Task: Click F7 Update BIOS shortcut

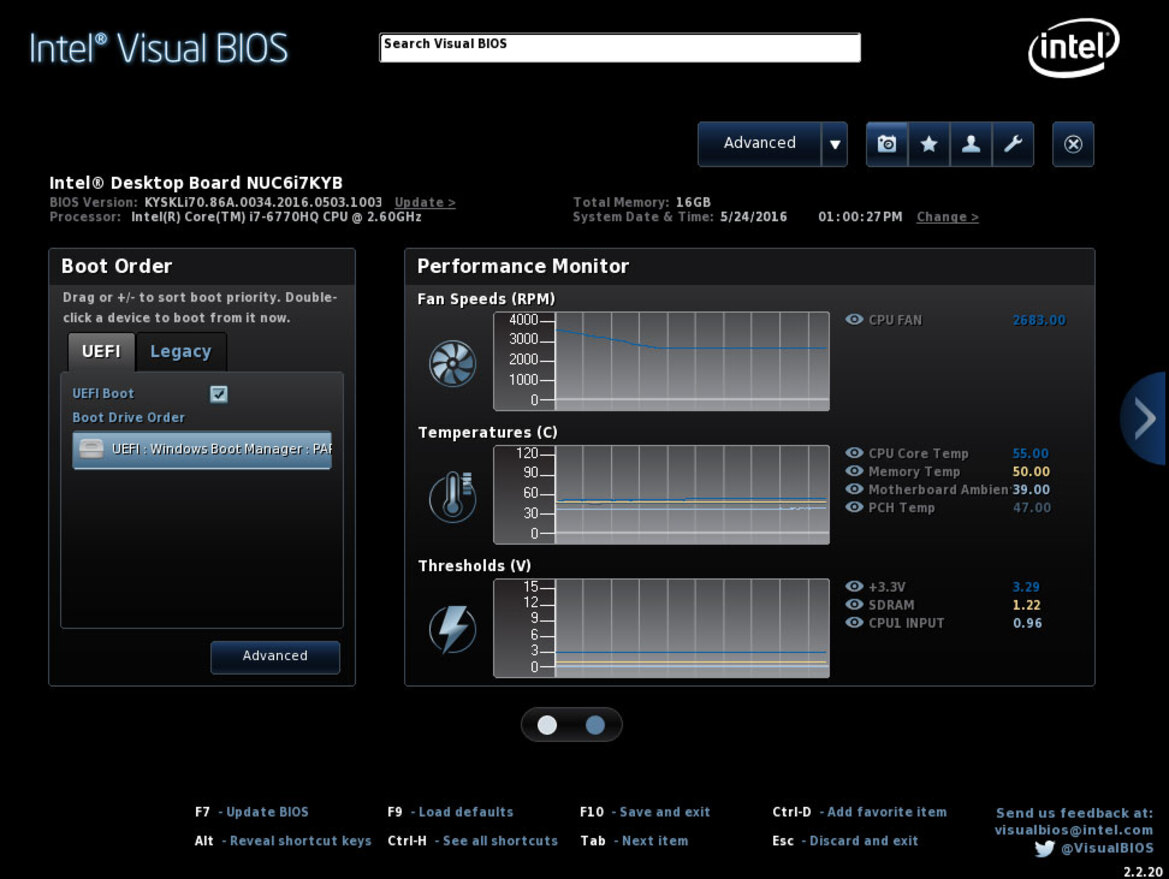Action: tap(251, 812)
